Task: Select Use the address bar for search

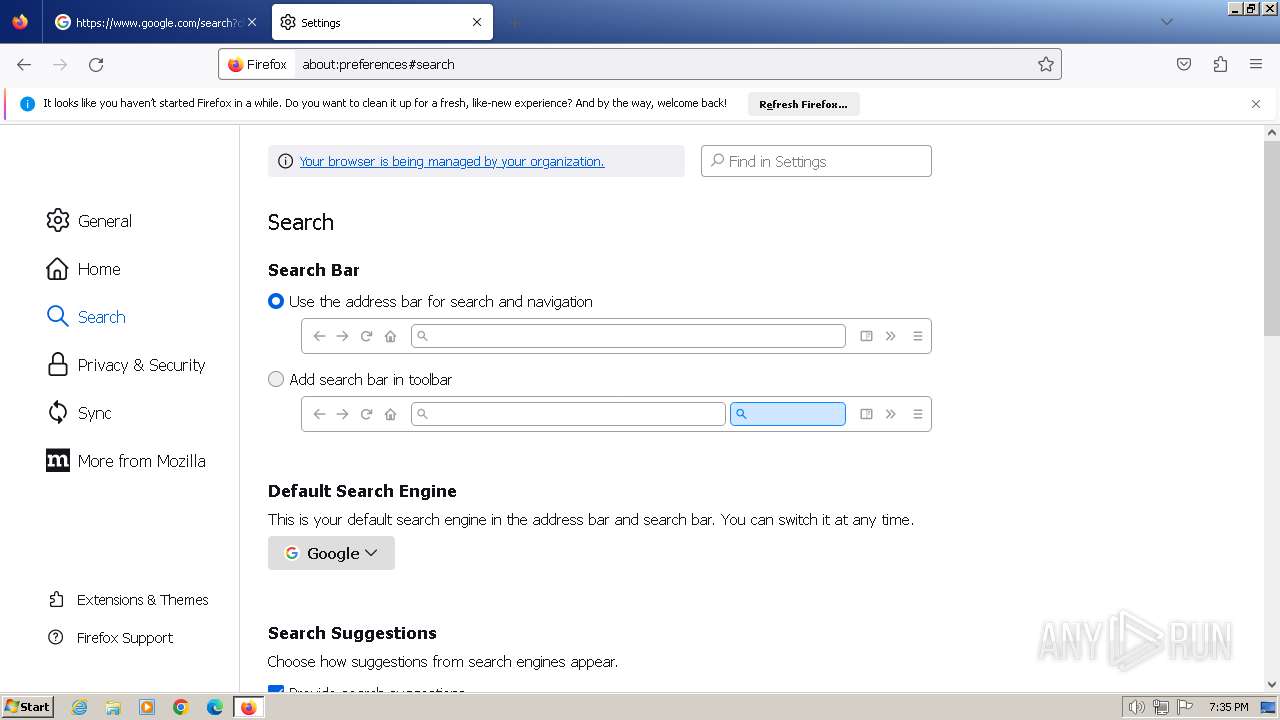Action: click(x=276, y=301)
